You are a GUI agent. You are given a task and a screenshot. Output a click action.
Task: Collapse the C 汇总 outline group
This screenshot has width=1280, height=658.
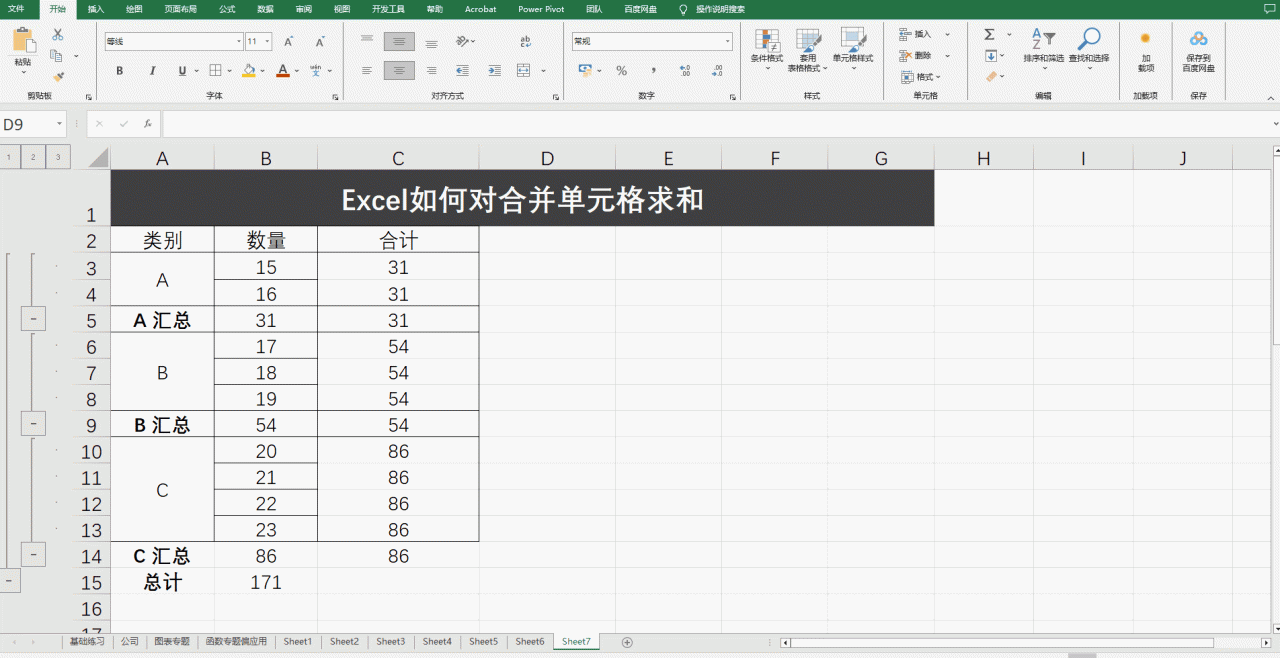coord(33,555)
